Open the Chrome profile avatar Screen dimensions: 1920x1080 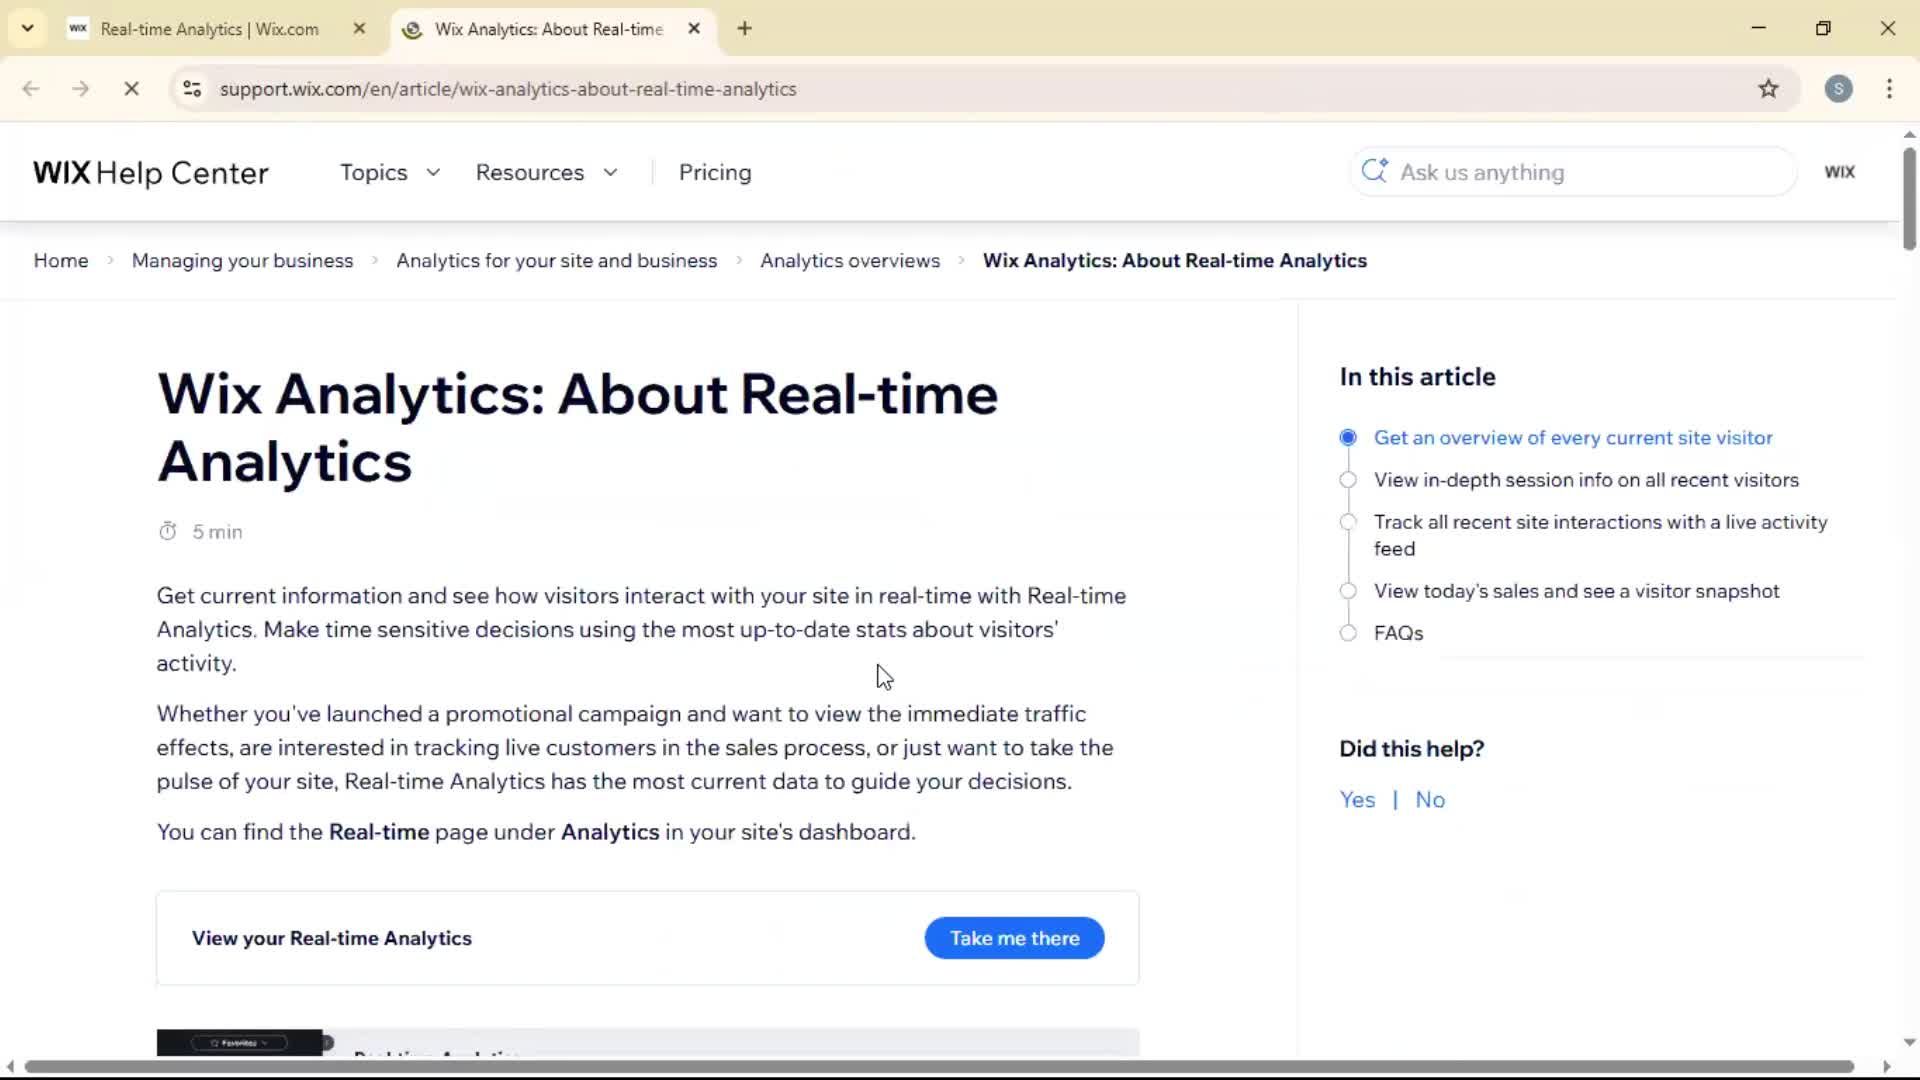(1838, 89)
